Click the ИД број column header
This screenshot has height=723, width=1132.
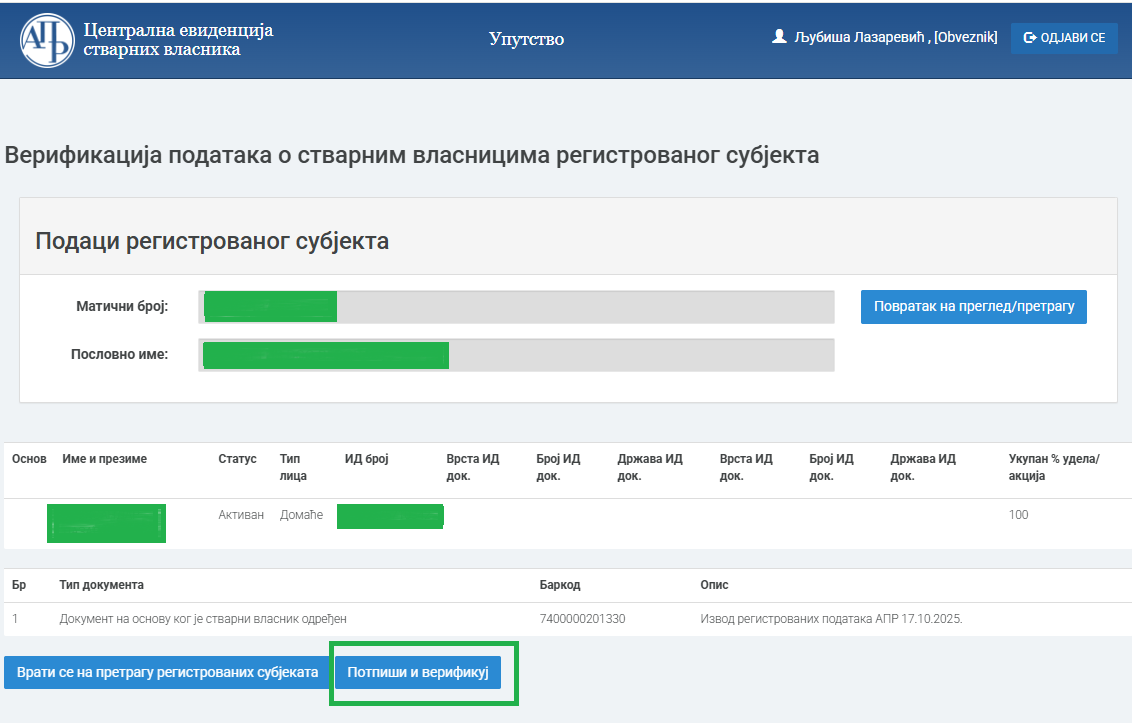click(x=367, y=459)
